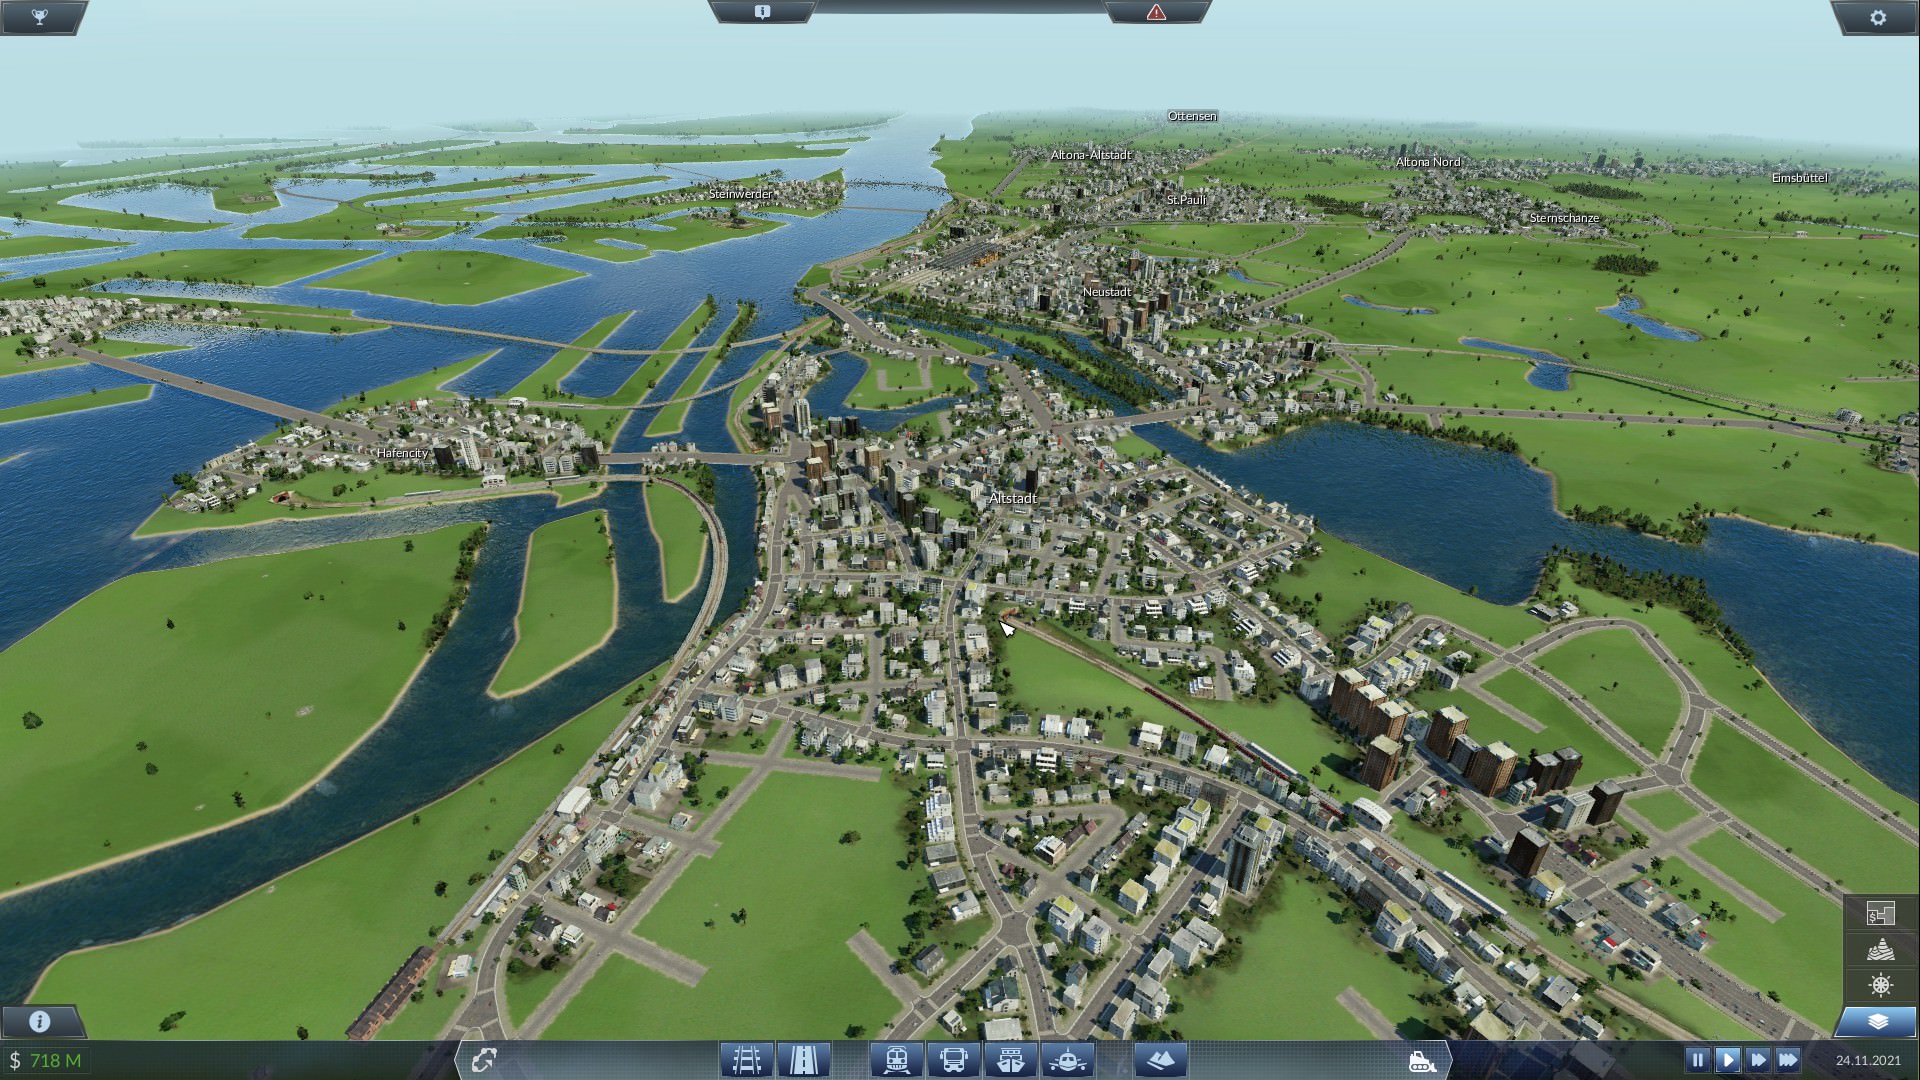Set game speed to fastest
1920x1080 pixels.
(x=1788, y=1059)
